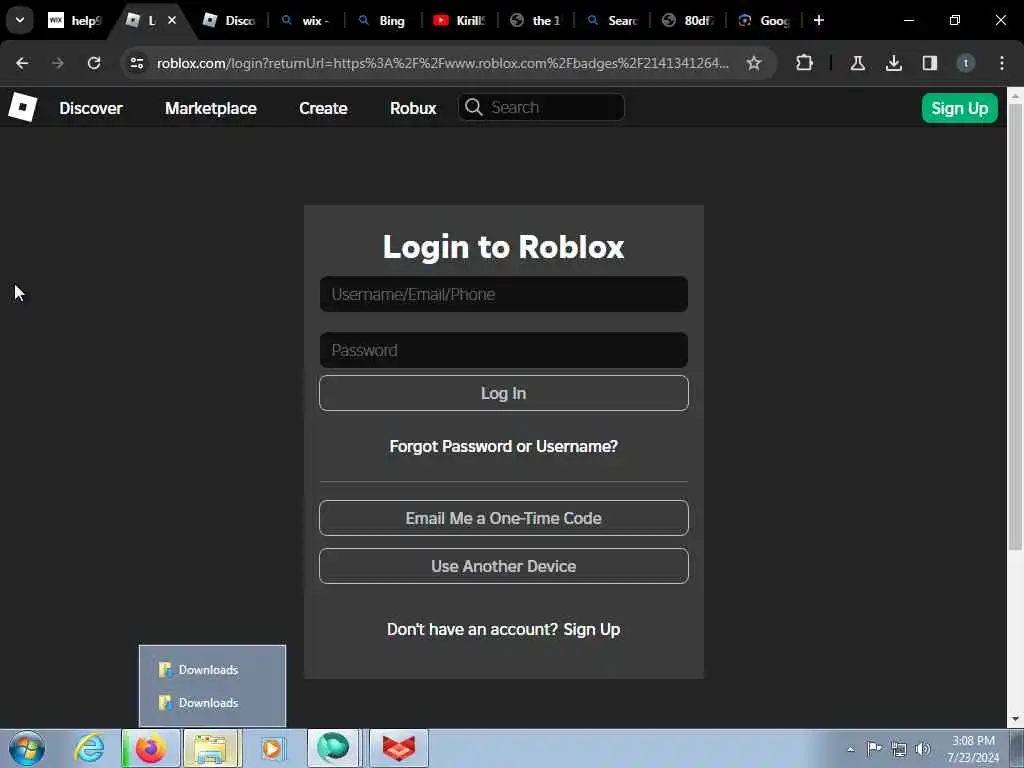Open the Chrome profile avatar

click(x=965, y=63)
